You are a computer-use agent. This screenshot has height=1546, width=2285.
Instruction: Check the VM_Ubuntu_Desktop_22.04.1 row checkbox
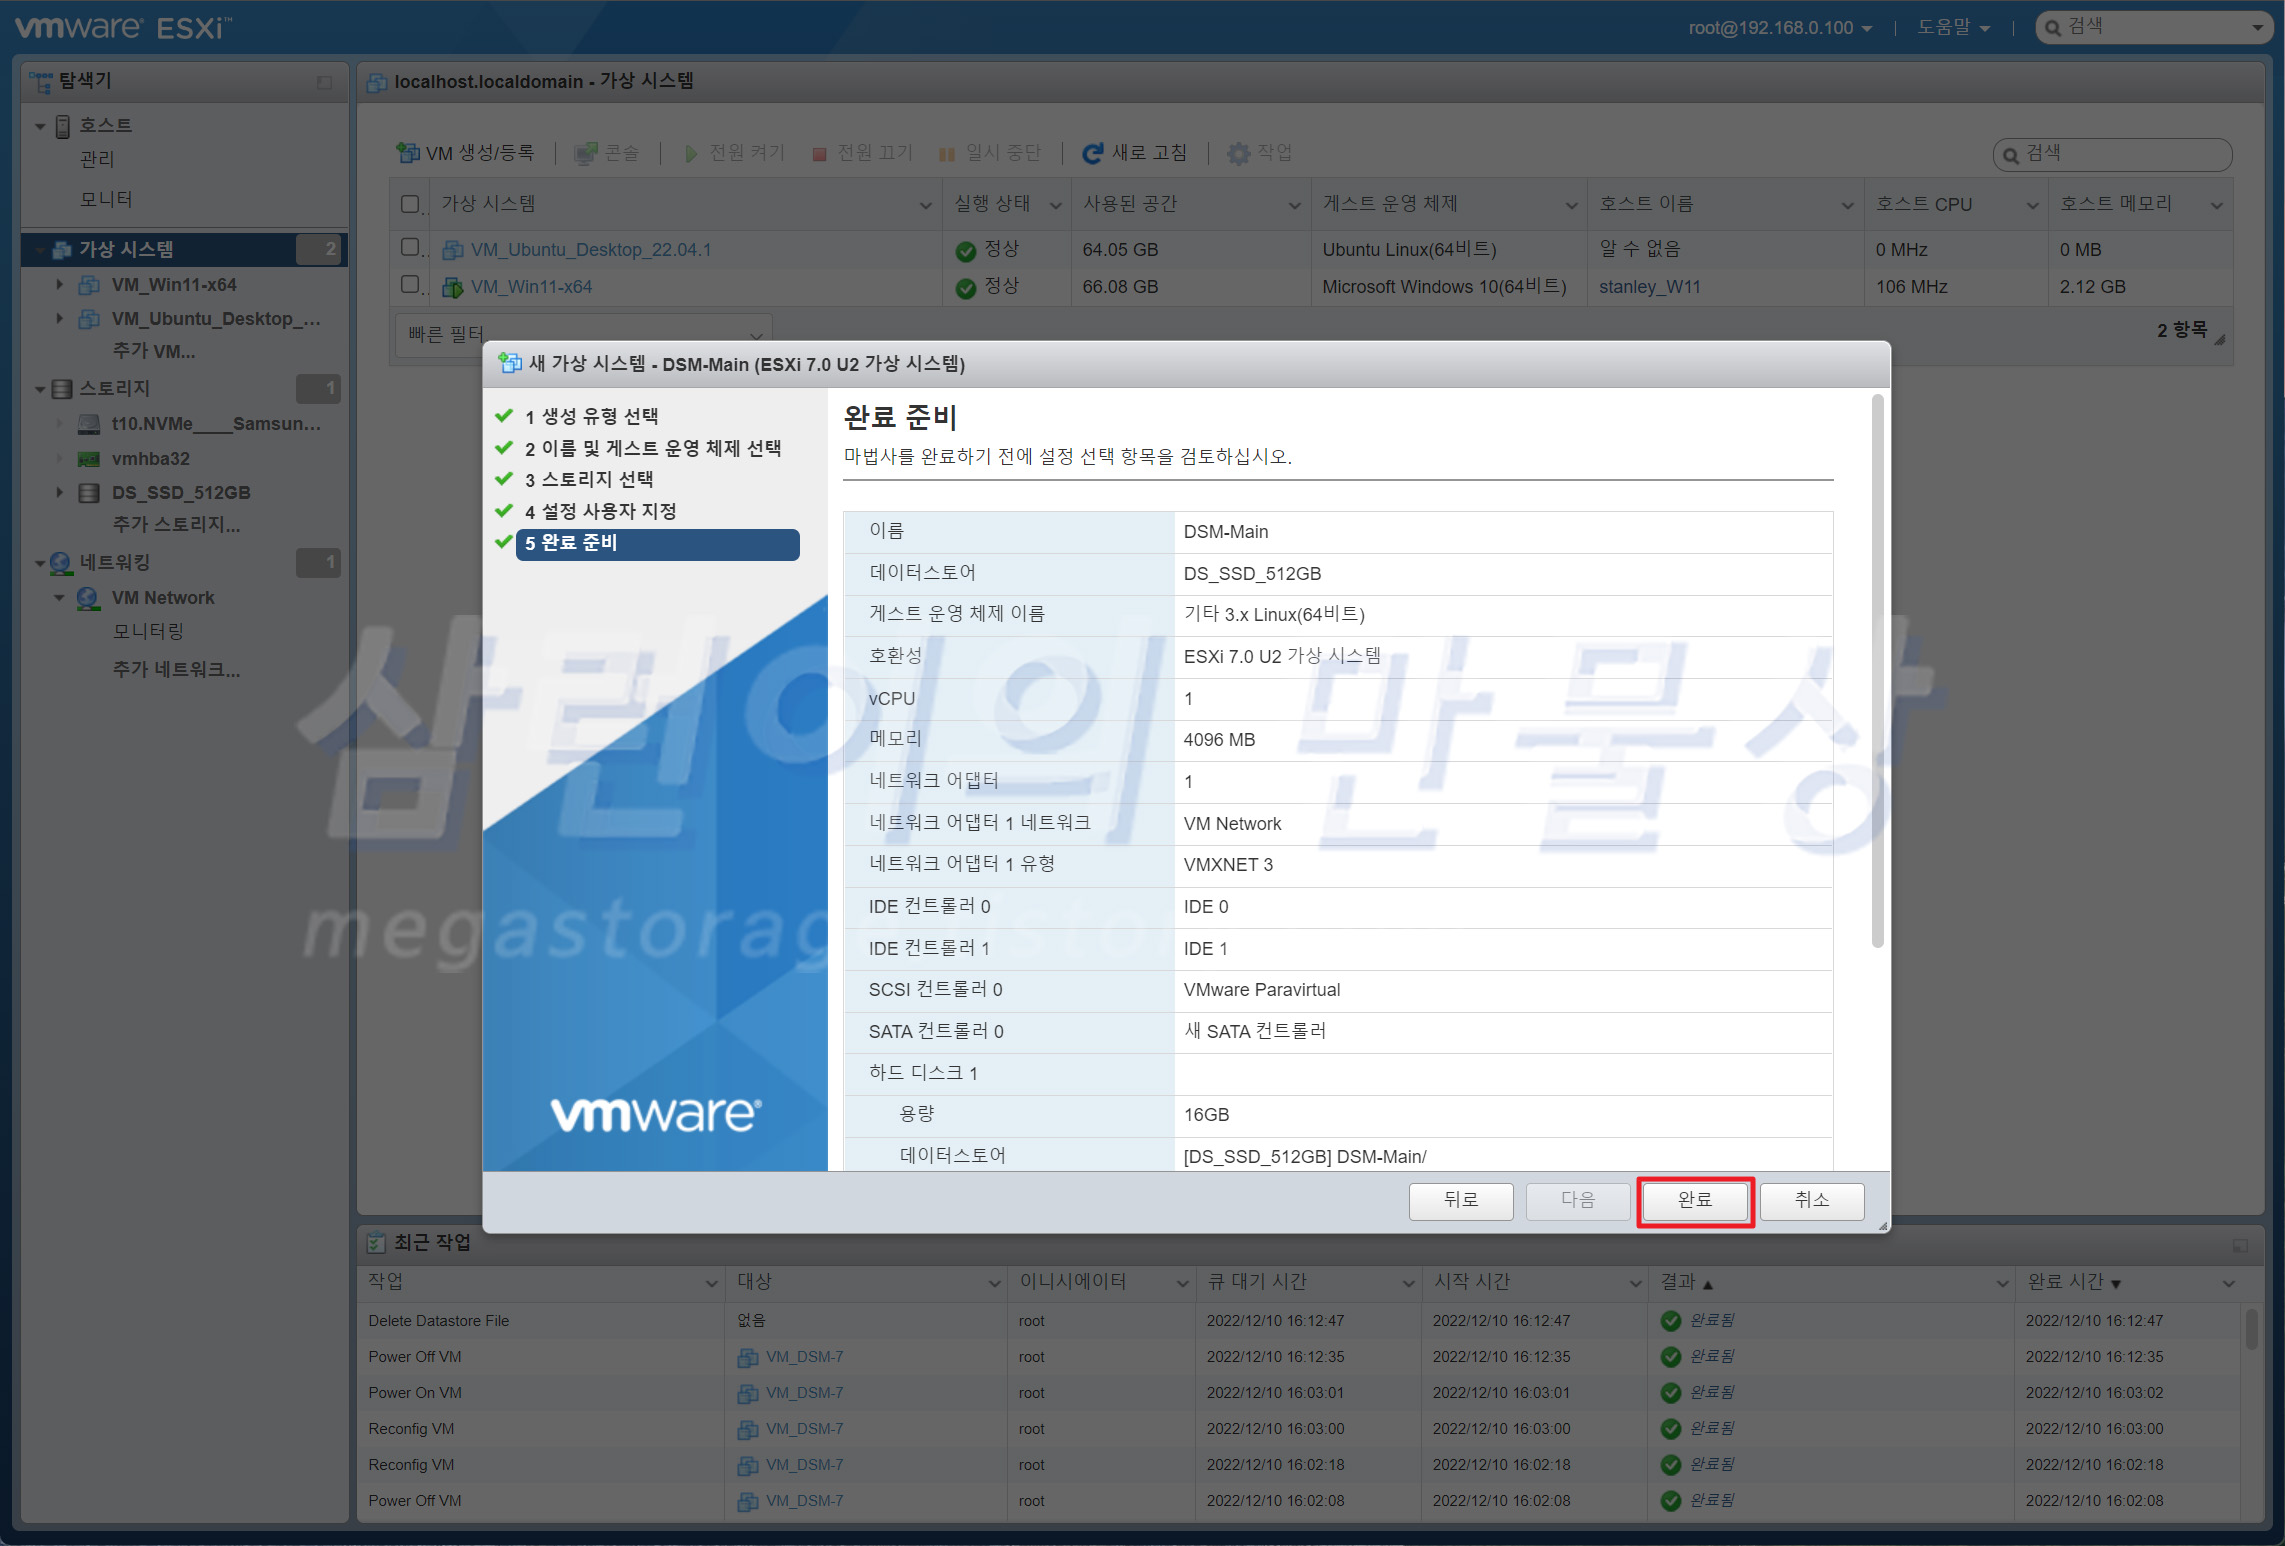pos(409,247)
